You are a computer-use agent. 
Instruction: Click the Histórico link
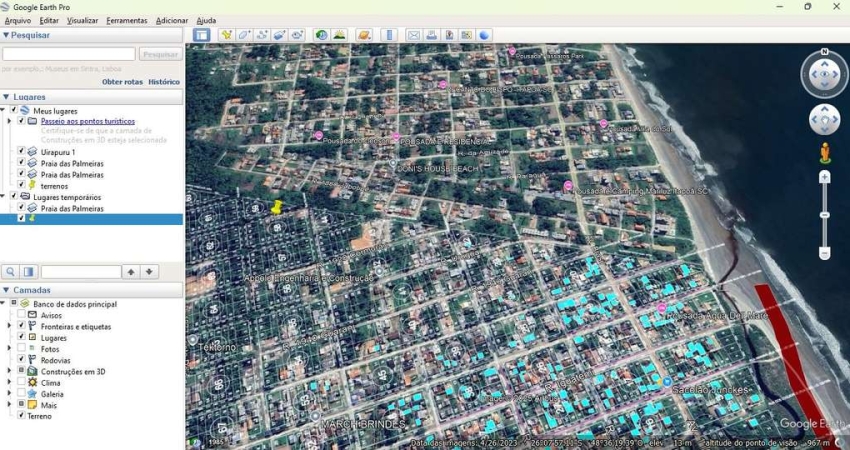pos(164,82)
